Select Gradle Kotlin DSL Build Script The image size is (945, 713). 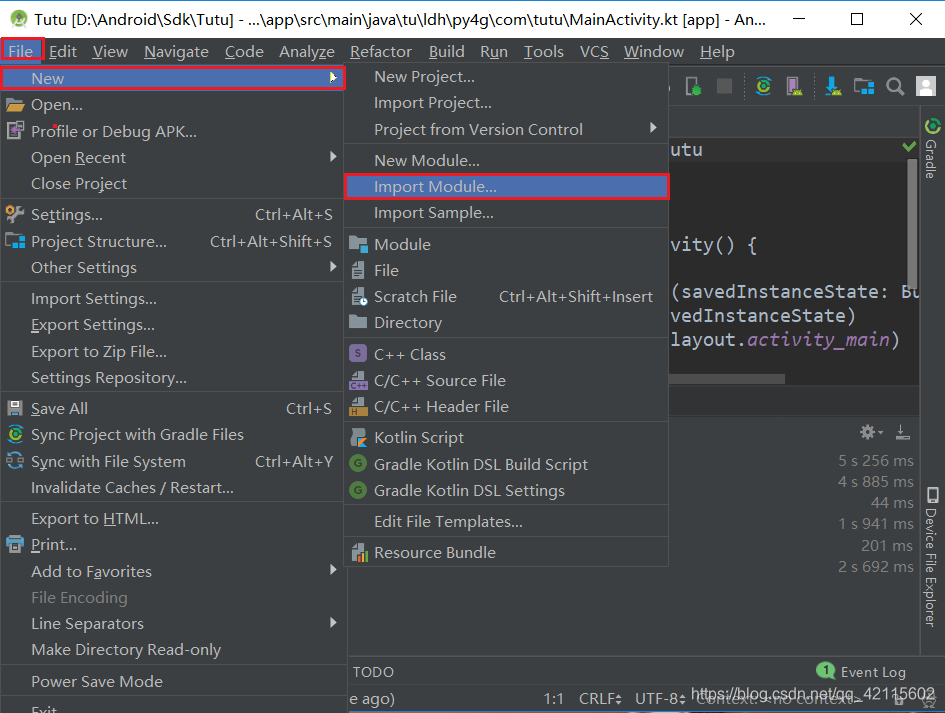pyautogui.click(x=506, y=465)
